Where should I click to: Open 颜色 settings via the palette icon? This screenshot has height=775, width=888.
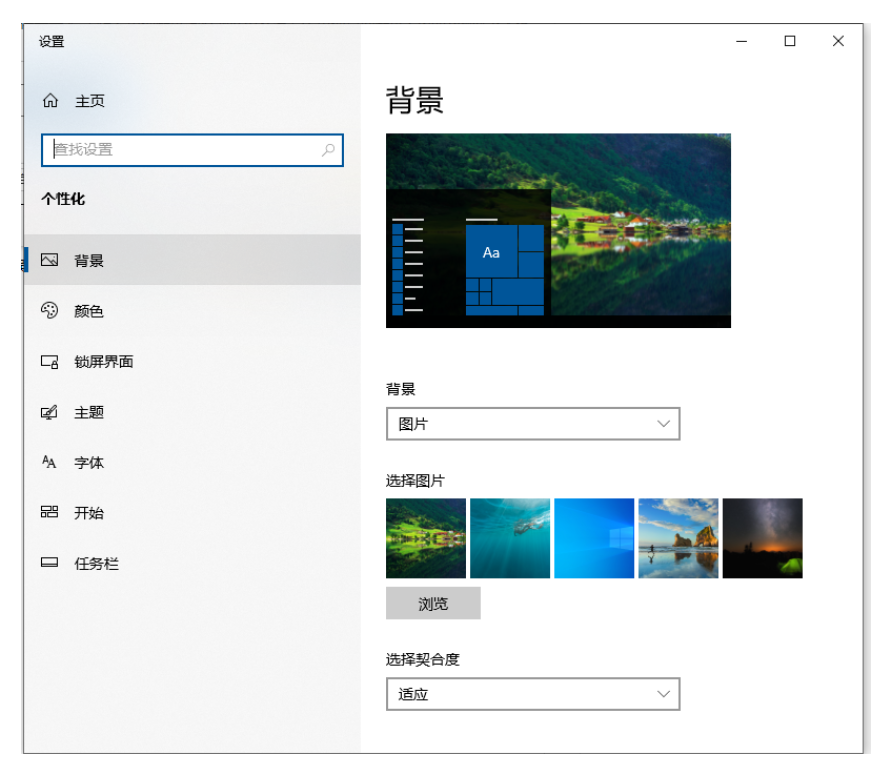click(48, 311)
